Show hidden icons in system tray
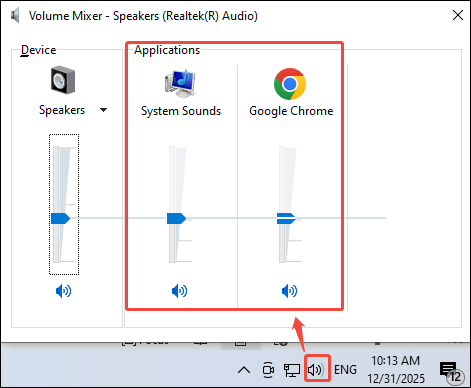This screenshot has width=471, height=388. [x=244, y=370]
